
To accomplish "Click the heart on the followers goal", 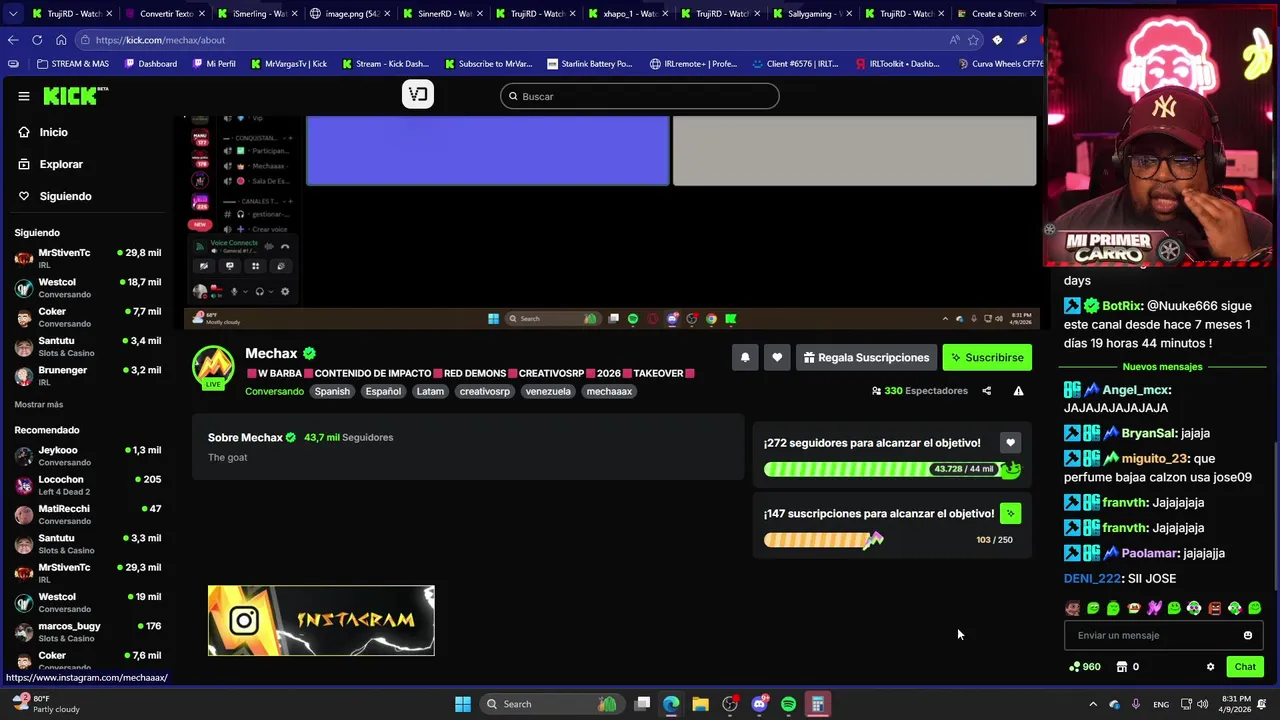I will tap(1010, 443).
